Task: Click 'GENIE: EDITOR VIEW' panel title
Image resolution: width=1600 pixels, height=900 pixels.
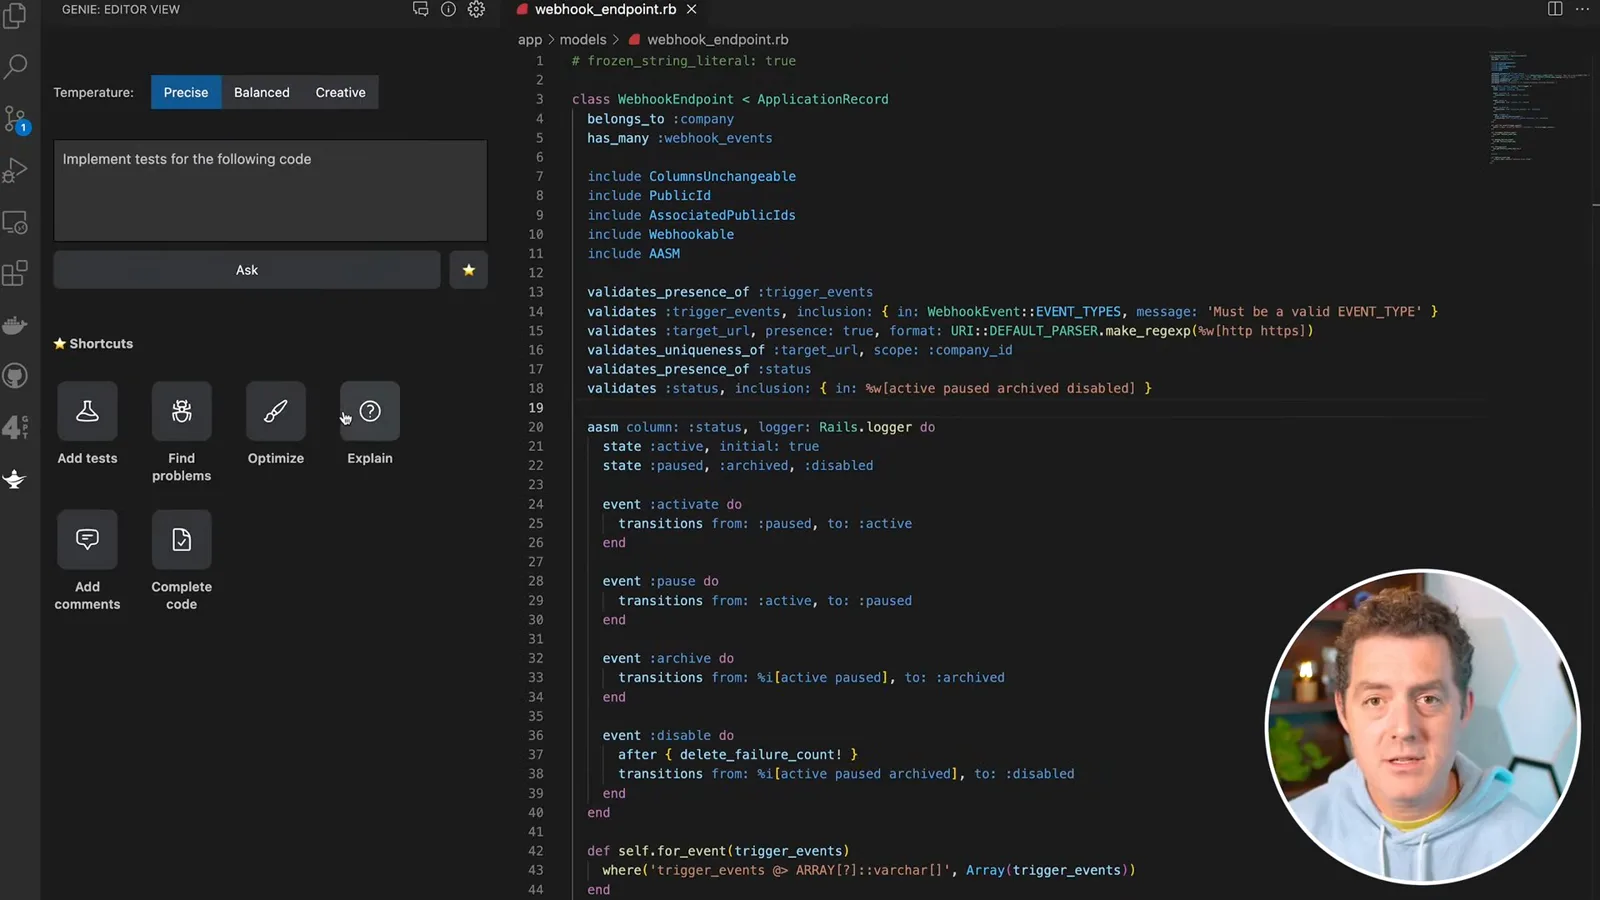Action: pos(121,9)
